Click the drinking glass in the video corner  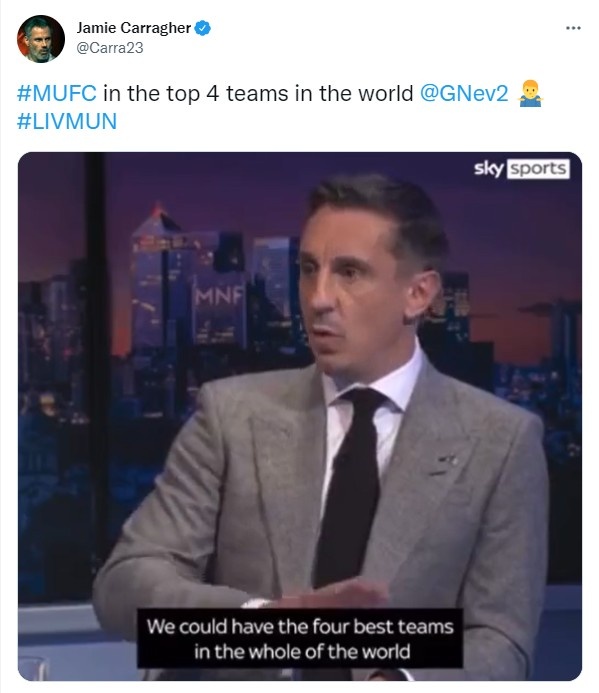point(32,668)
